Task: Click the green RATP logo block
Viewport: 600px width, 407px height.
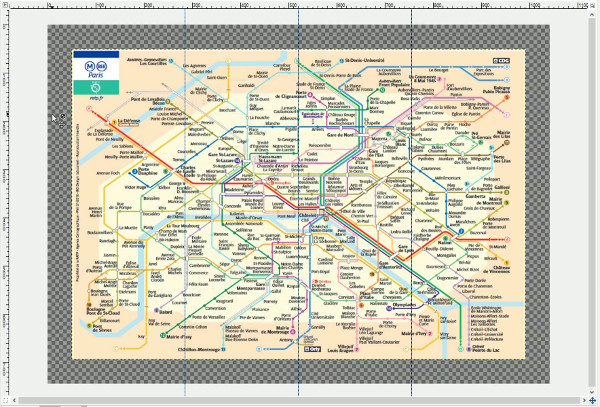Action: pos(96,87)
